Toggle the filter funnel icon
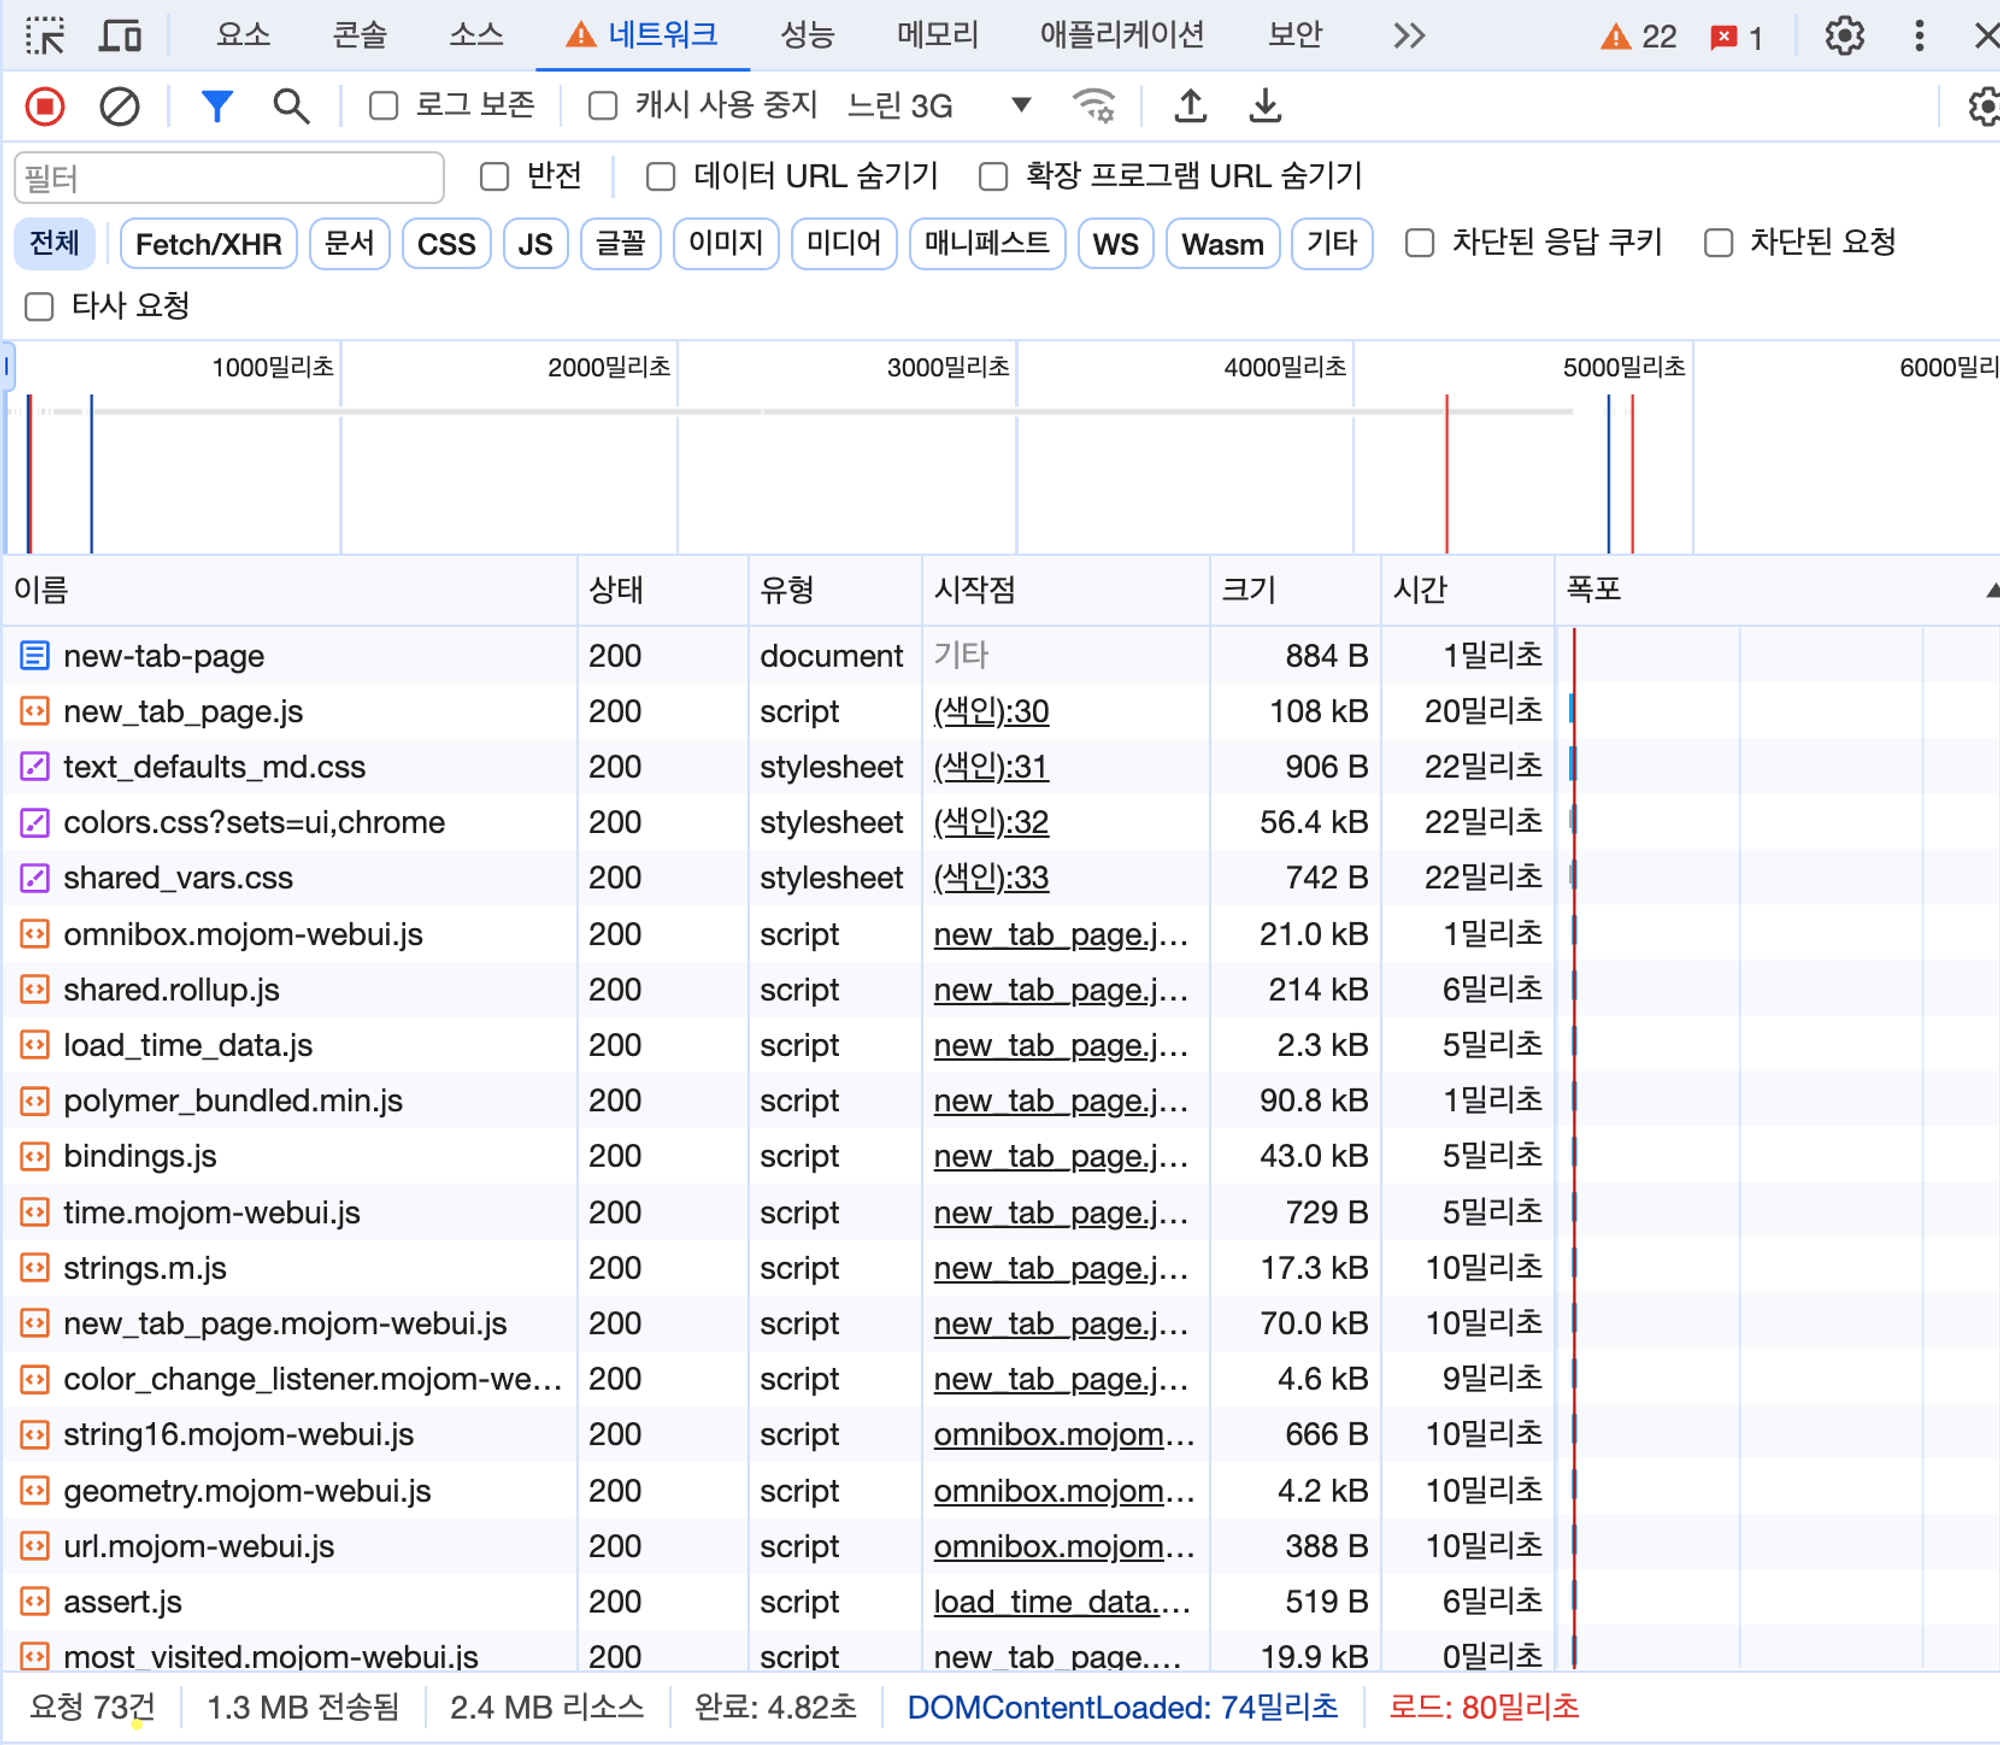 click(216, 106)
